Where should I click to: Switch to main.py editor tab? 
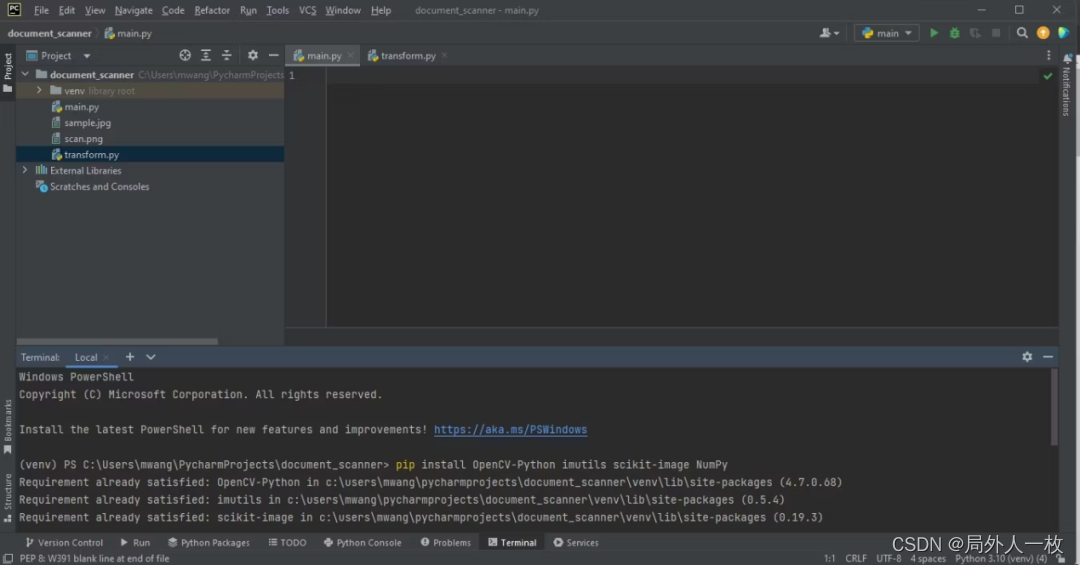(x=324, y=55)
